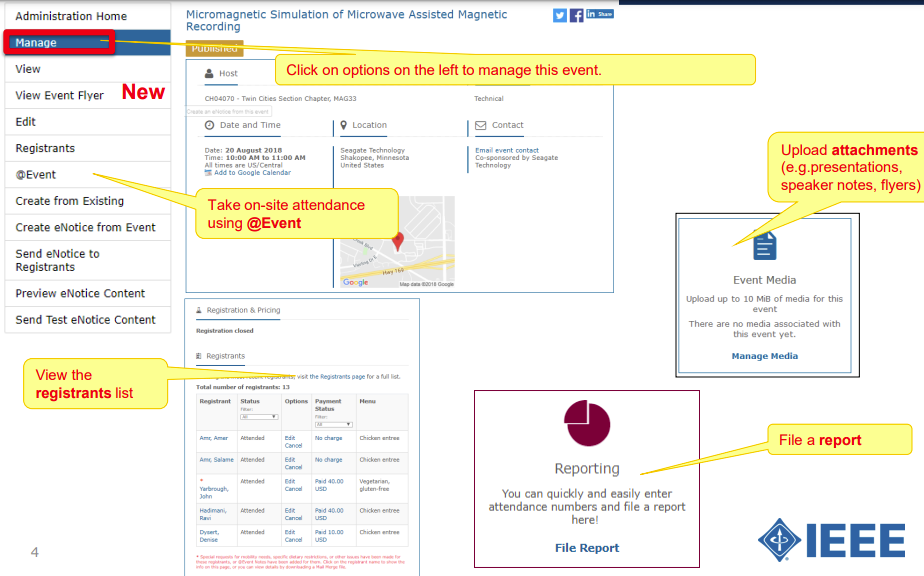924x576 pixels.
Task: Click the LinkedIn Share icon
Action: 599,14
